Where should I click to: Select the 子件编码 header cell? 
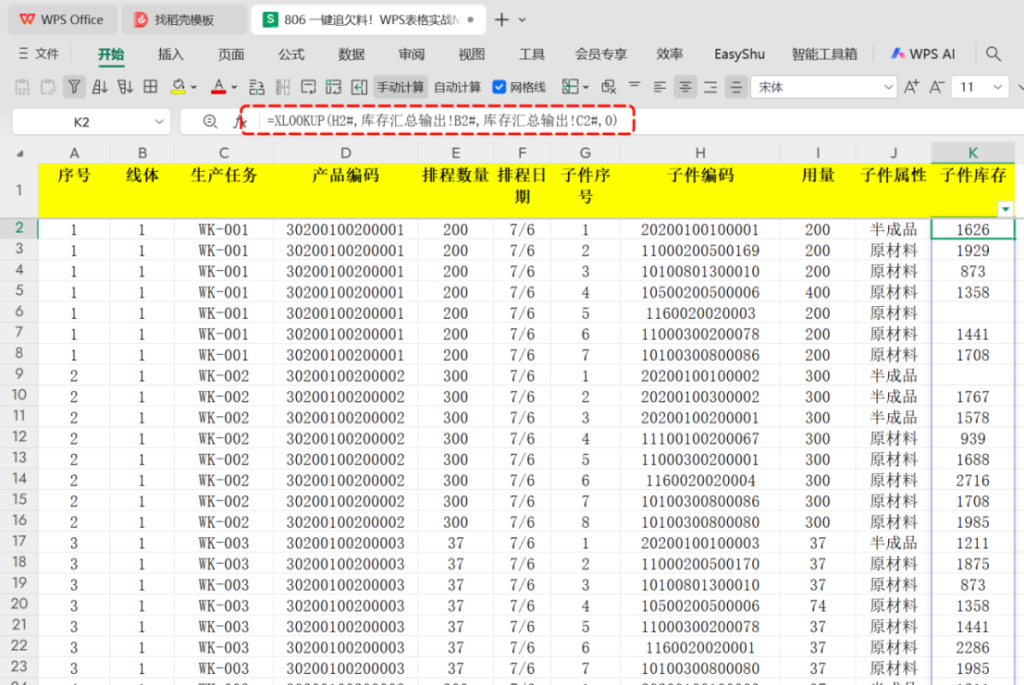pyautogui.click(x=699, y=190)
